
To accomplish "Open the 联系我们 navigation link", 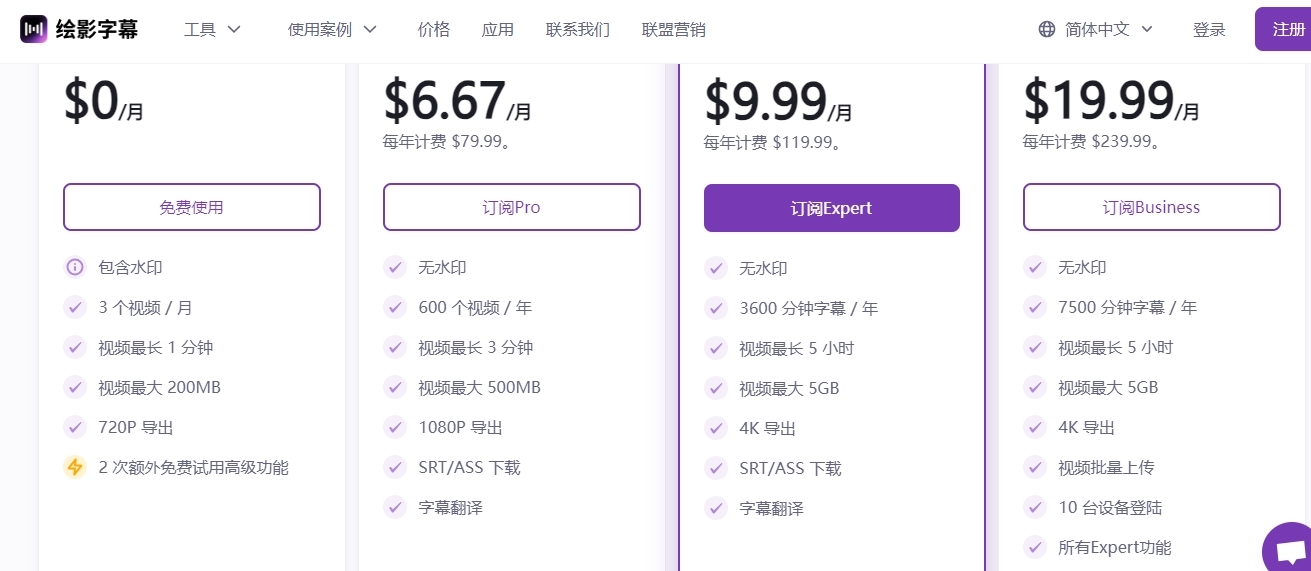I will click(x=578, y=29).
